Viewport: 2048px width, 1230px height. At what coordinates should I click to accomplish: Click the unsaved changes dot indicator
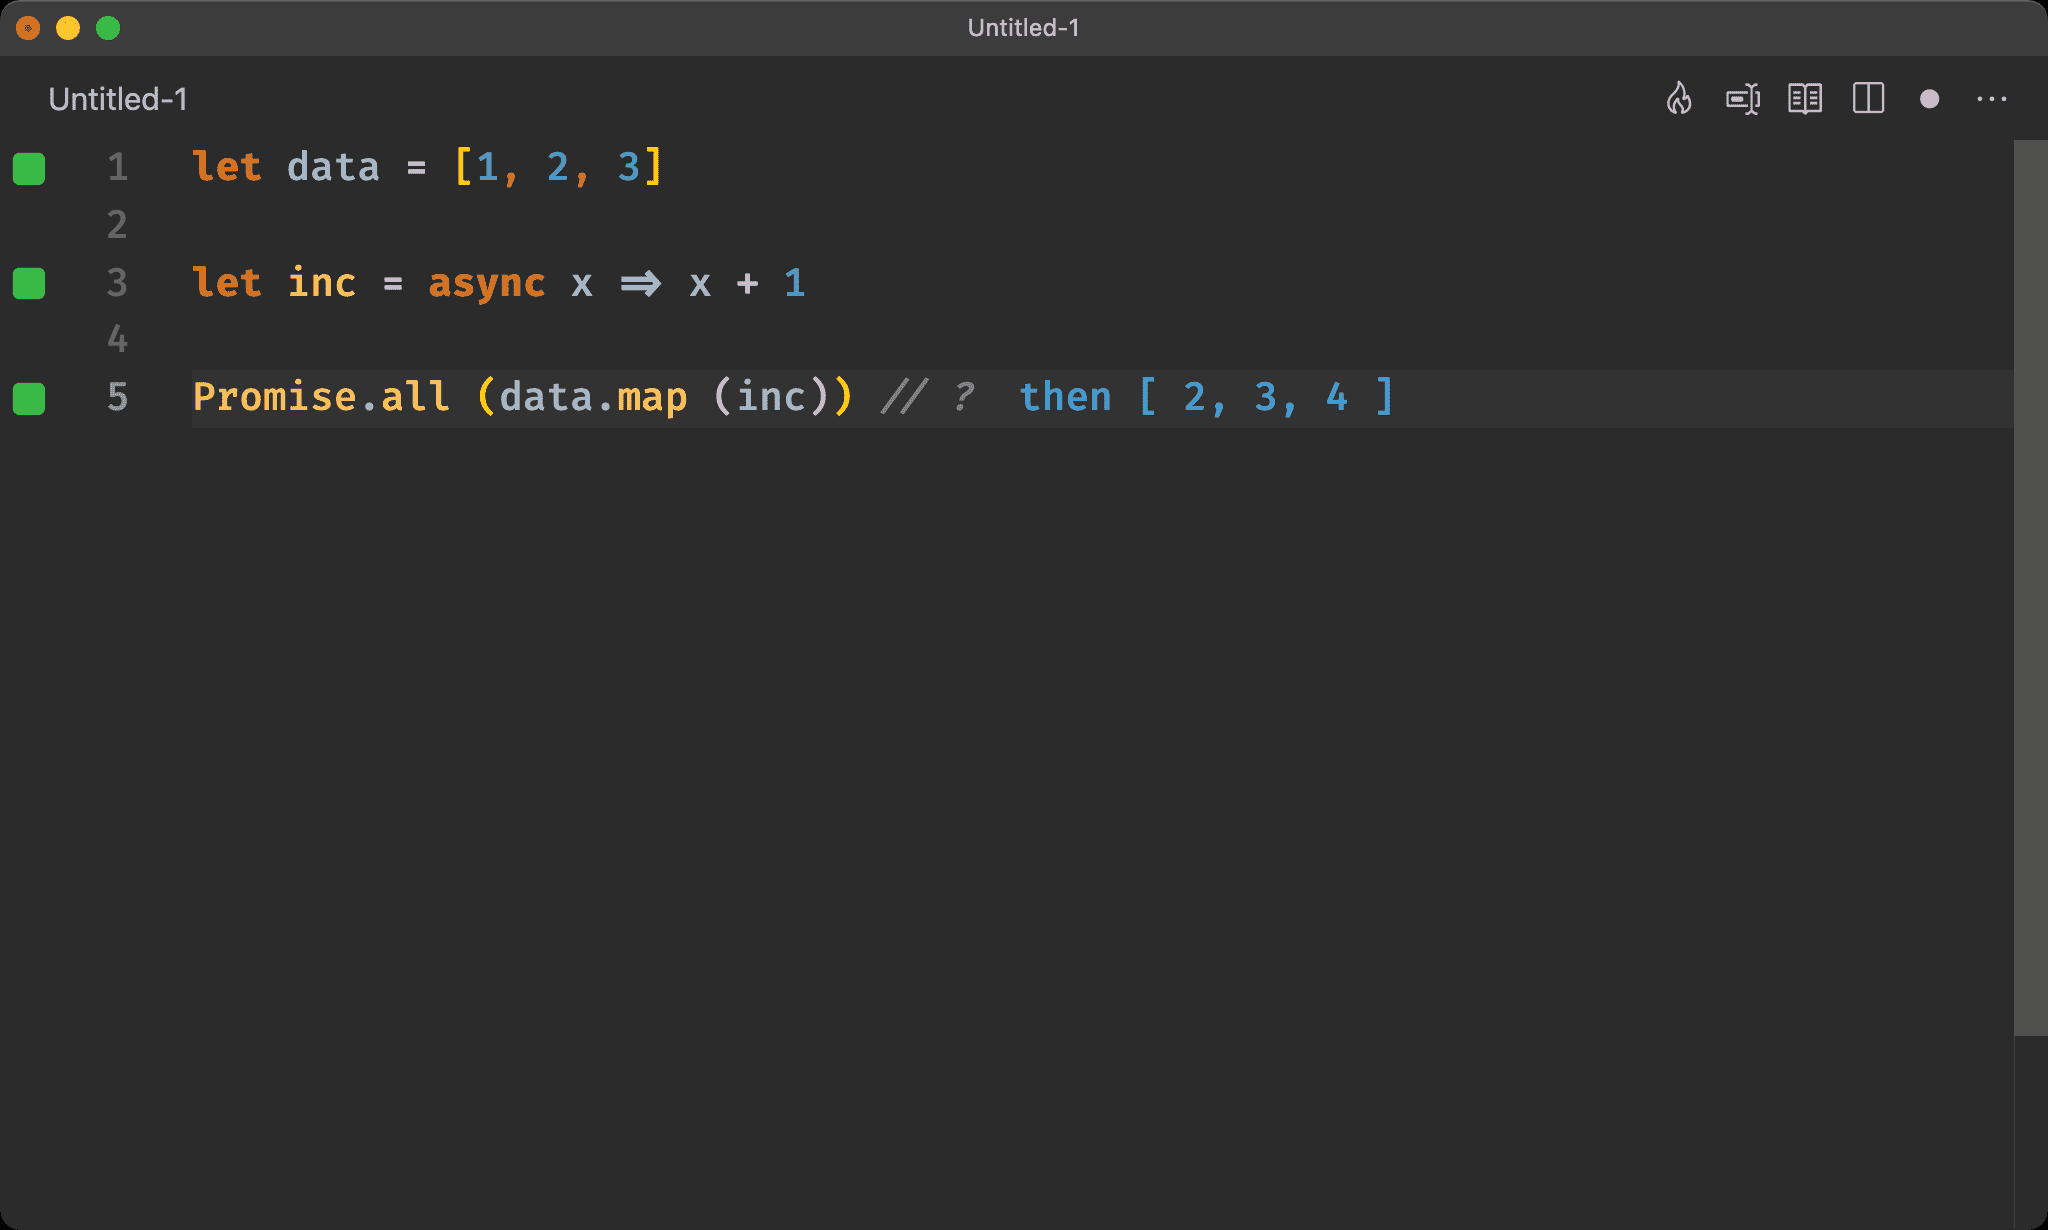pyautogui.click(x=1930, y=99)
